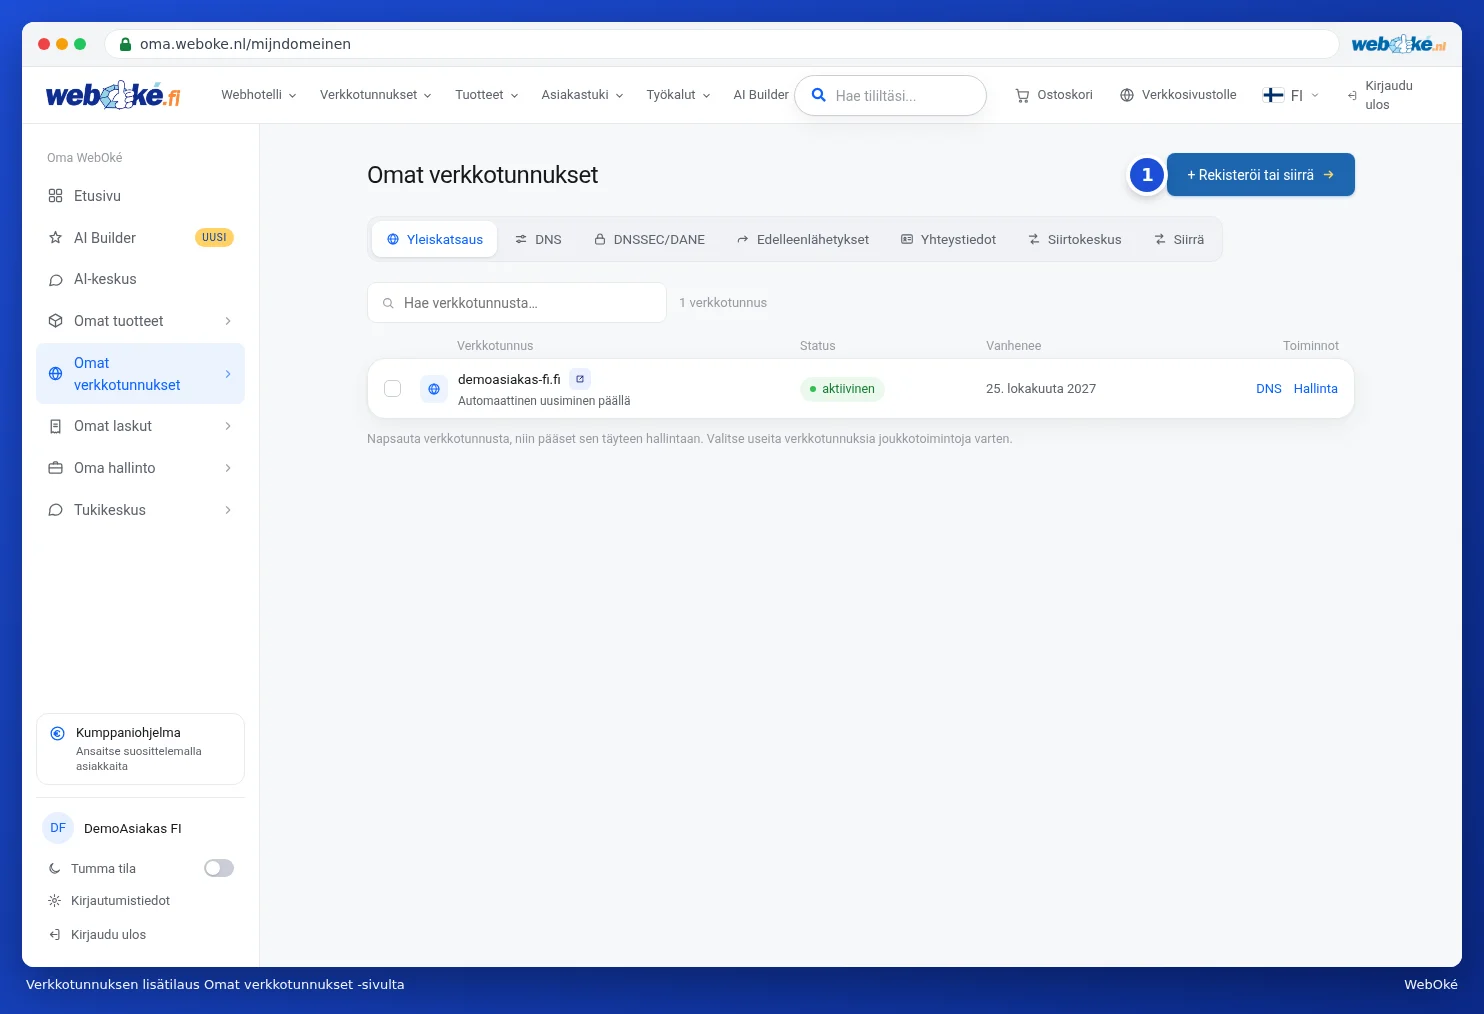Click the DNS link in domain row
The width and height of the screenshot is (1484, 1014).
coord(1269,389)
